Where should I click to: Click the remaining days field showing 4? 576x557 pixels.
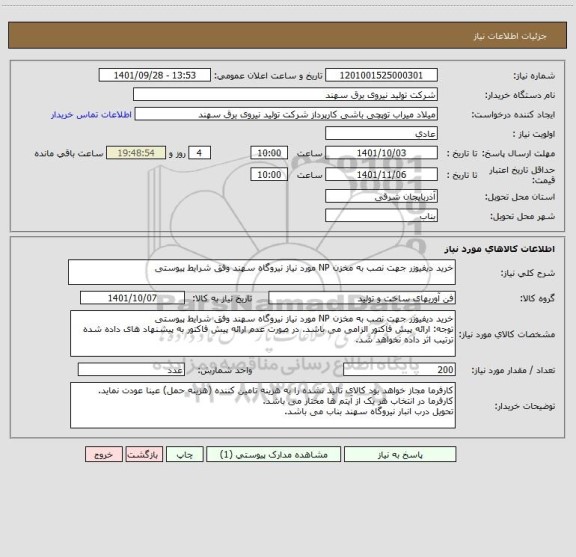click(199, 153)
